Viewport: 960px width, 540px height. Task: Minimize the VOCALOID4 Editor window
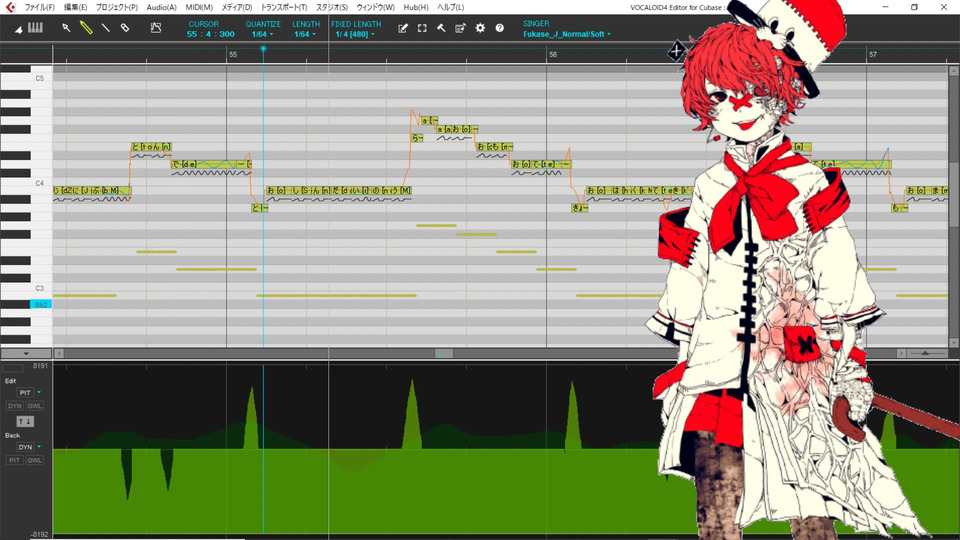click(885, 7)
